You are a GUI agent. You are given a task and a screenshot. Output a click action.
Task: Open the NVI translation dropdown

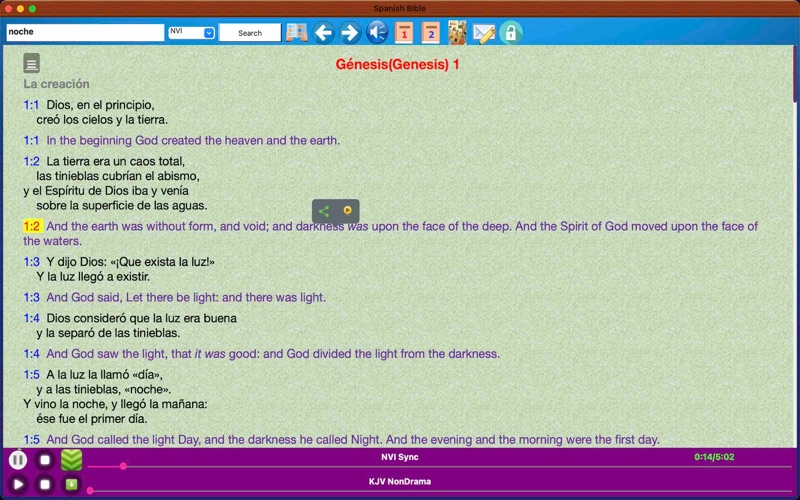point(191,32)
